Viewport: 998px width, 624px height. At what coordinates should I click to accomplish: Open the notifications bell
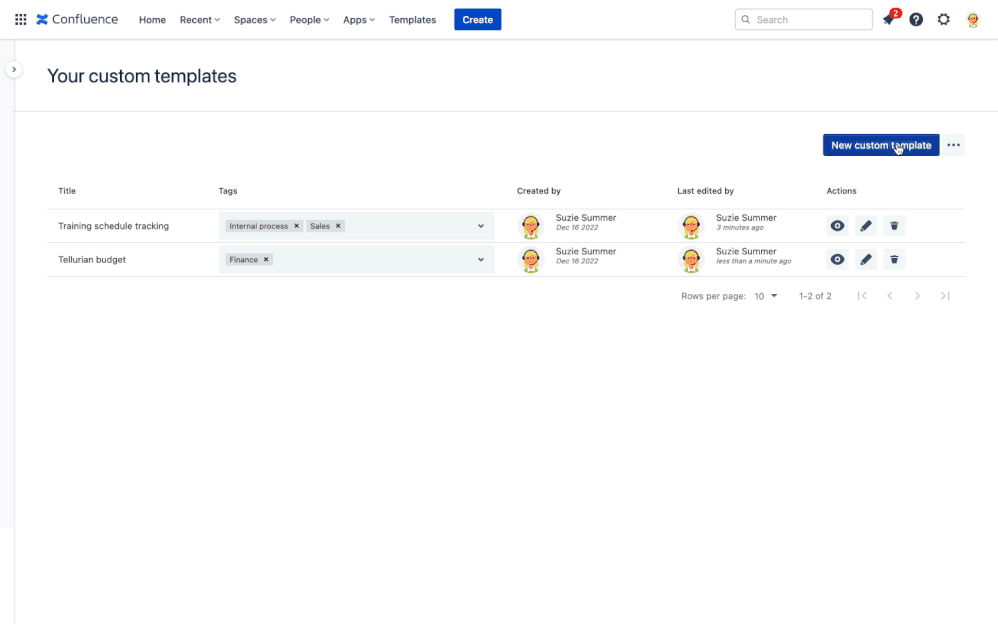pos(889,19)
